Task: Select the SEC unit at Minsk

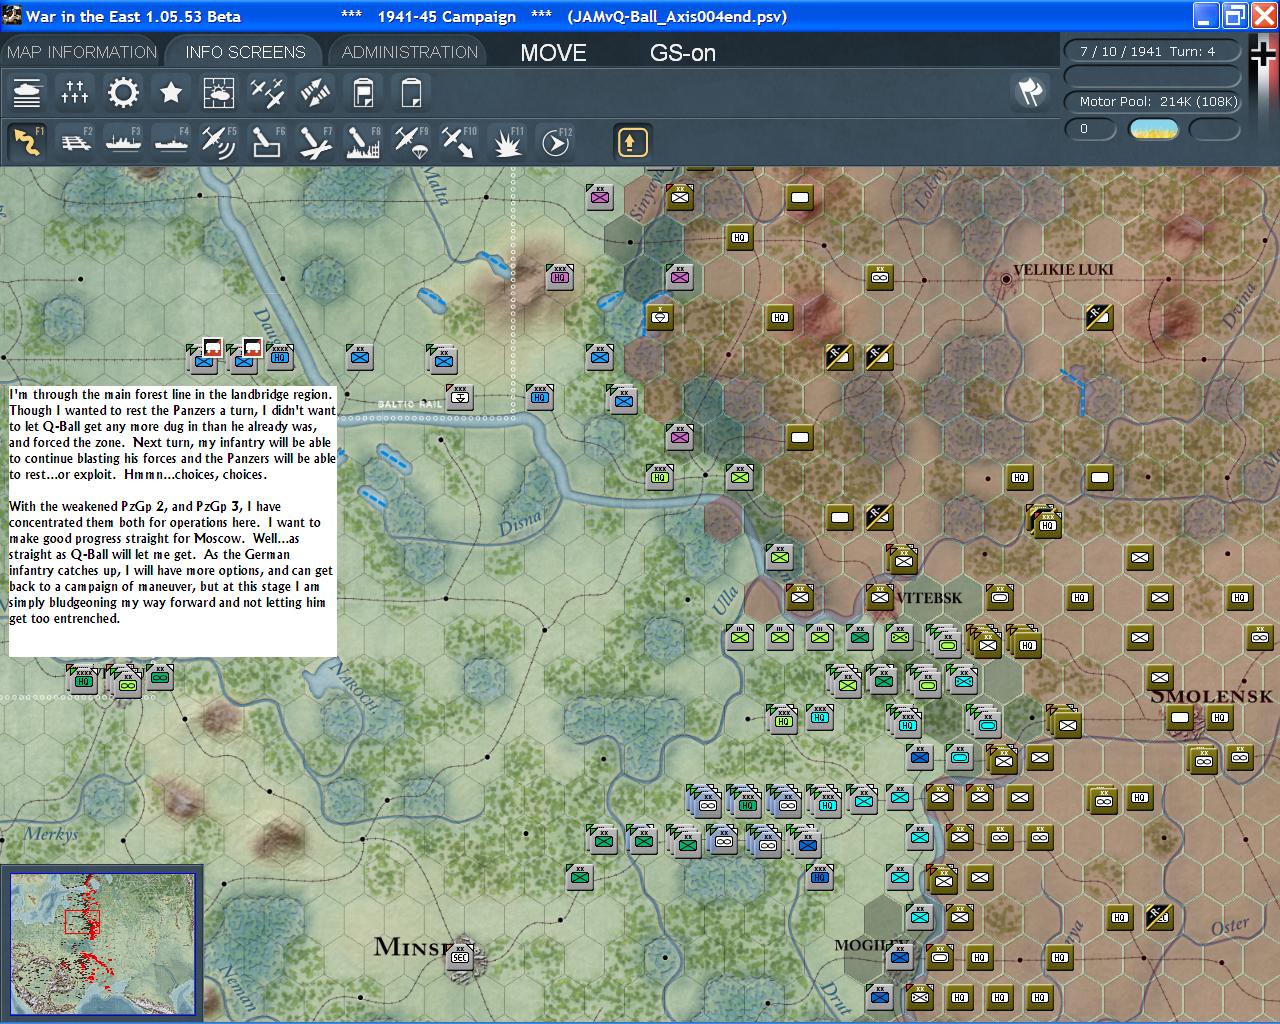Action: (461, 957)
